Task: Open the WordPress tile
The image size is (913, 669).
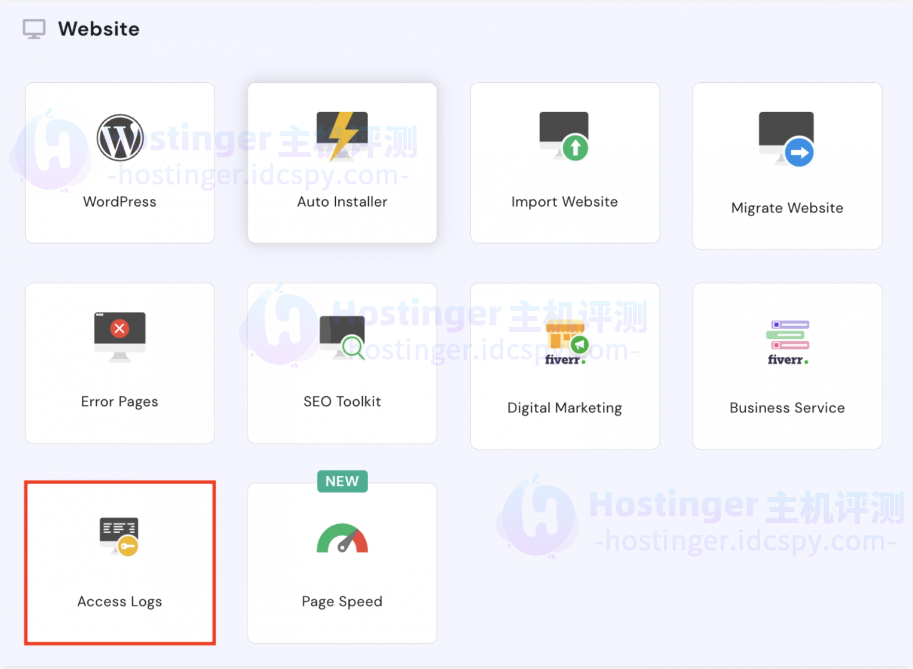Action: click(119, 163)
